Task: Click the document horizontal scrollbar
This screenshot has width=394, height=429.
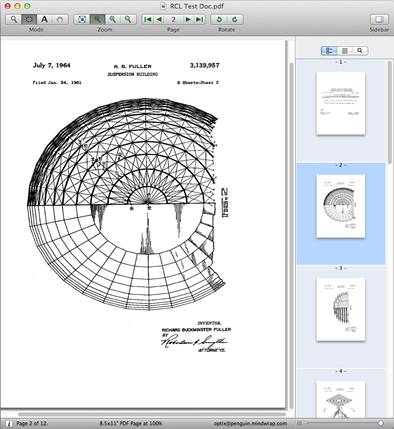Action: point(152,414)
